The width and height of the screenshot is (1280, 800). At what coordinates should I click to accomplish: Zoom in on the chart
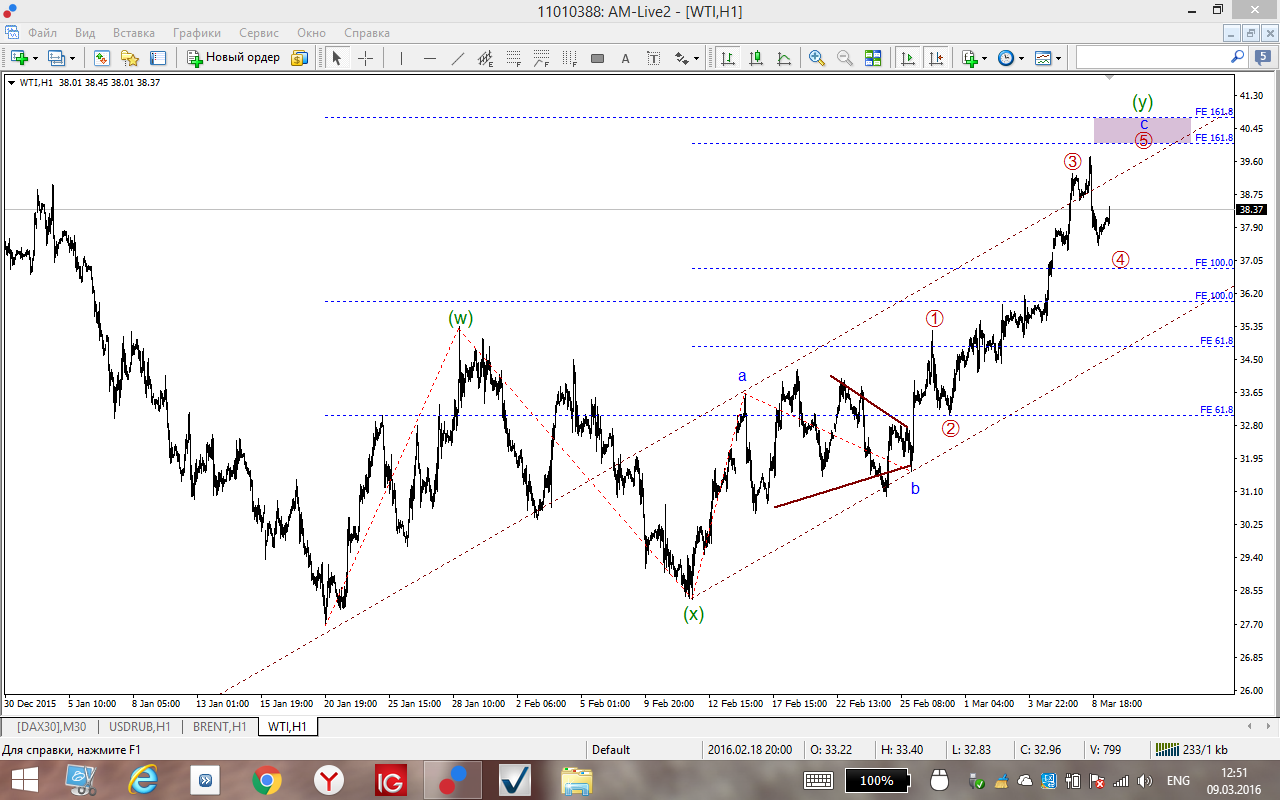point(817,58)
